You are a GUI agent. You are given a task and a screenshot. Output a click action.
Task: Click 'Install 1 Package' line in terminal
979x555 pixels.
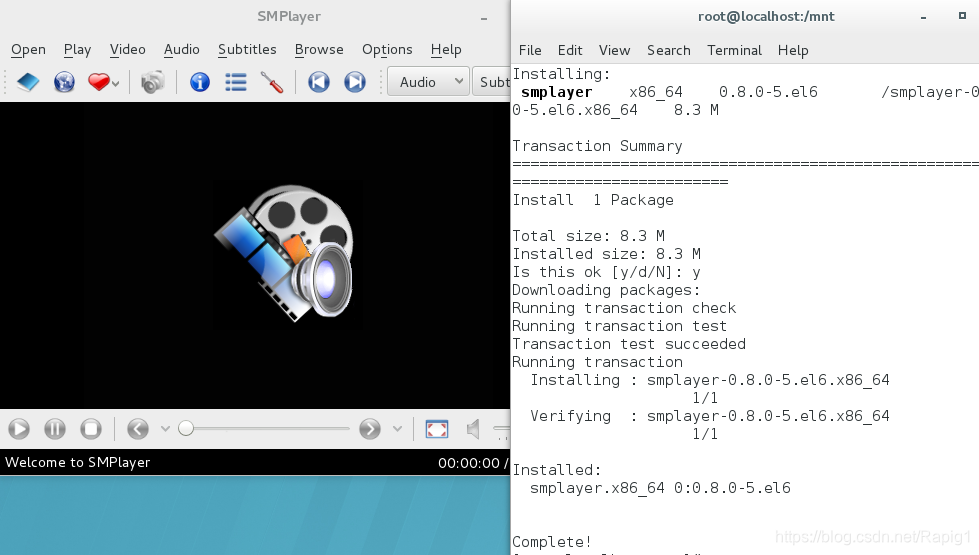593,200
